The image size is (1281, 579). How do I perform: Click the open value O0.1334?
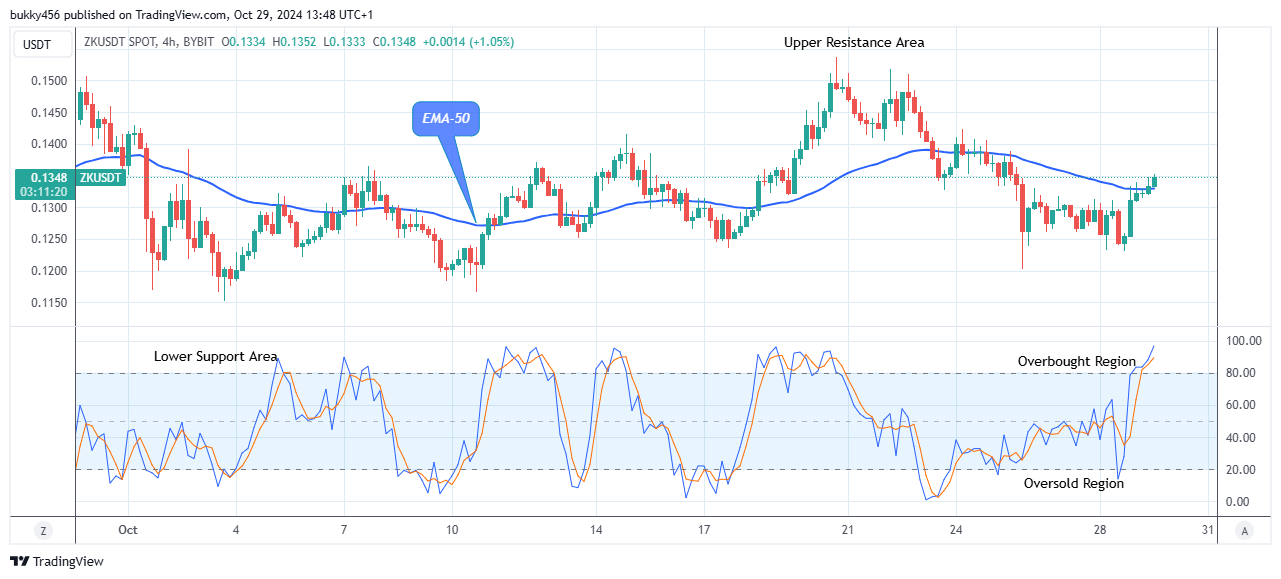click(x=245, y=42)
